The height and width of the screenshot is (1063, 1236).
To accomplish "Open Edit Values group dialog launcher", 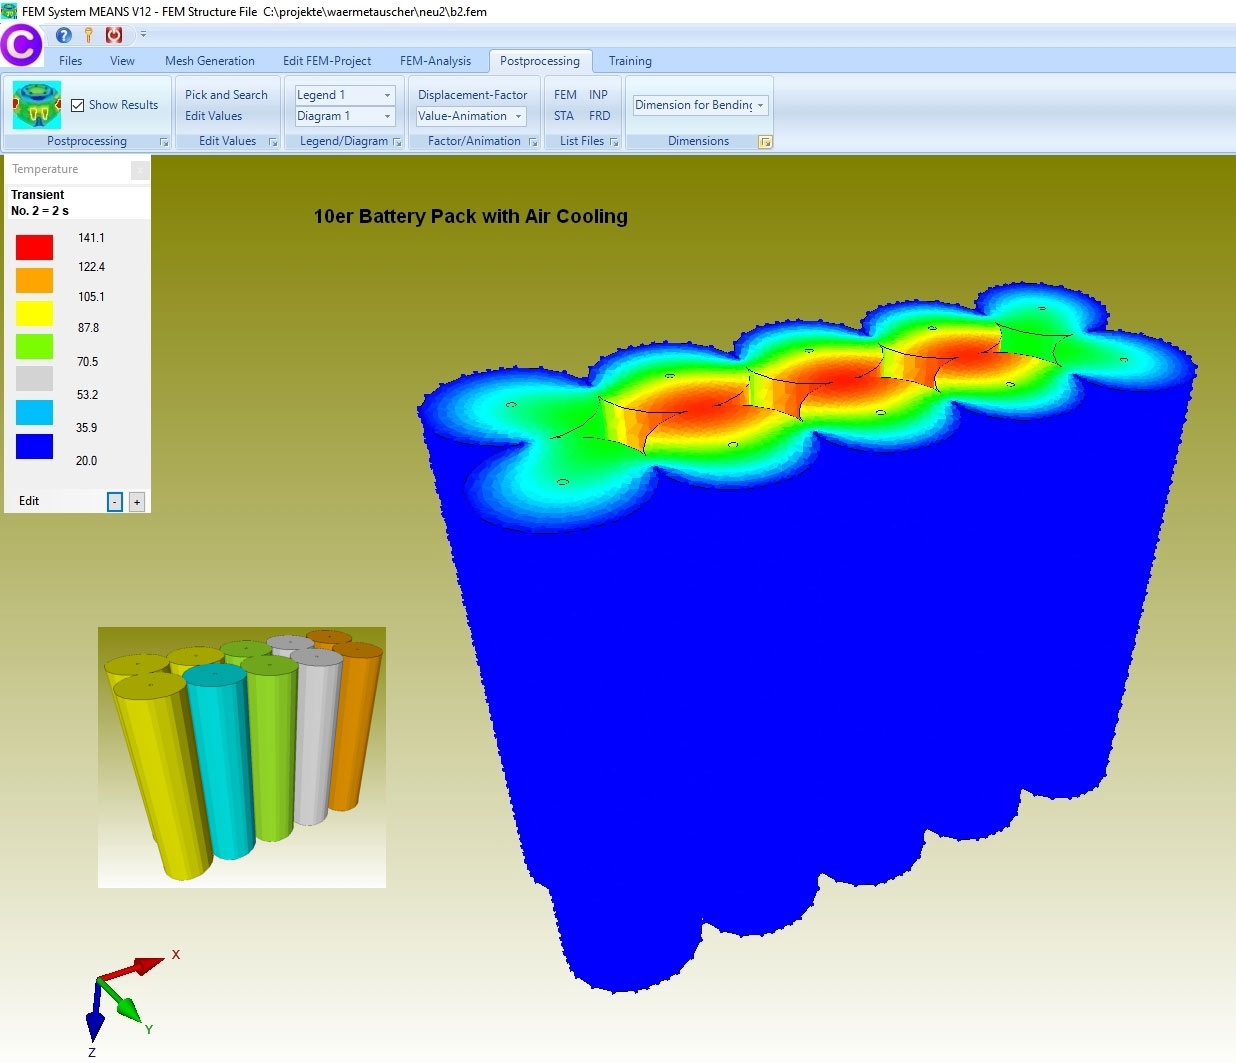I will 273,142.
